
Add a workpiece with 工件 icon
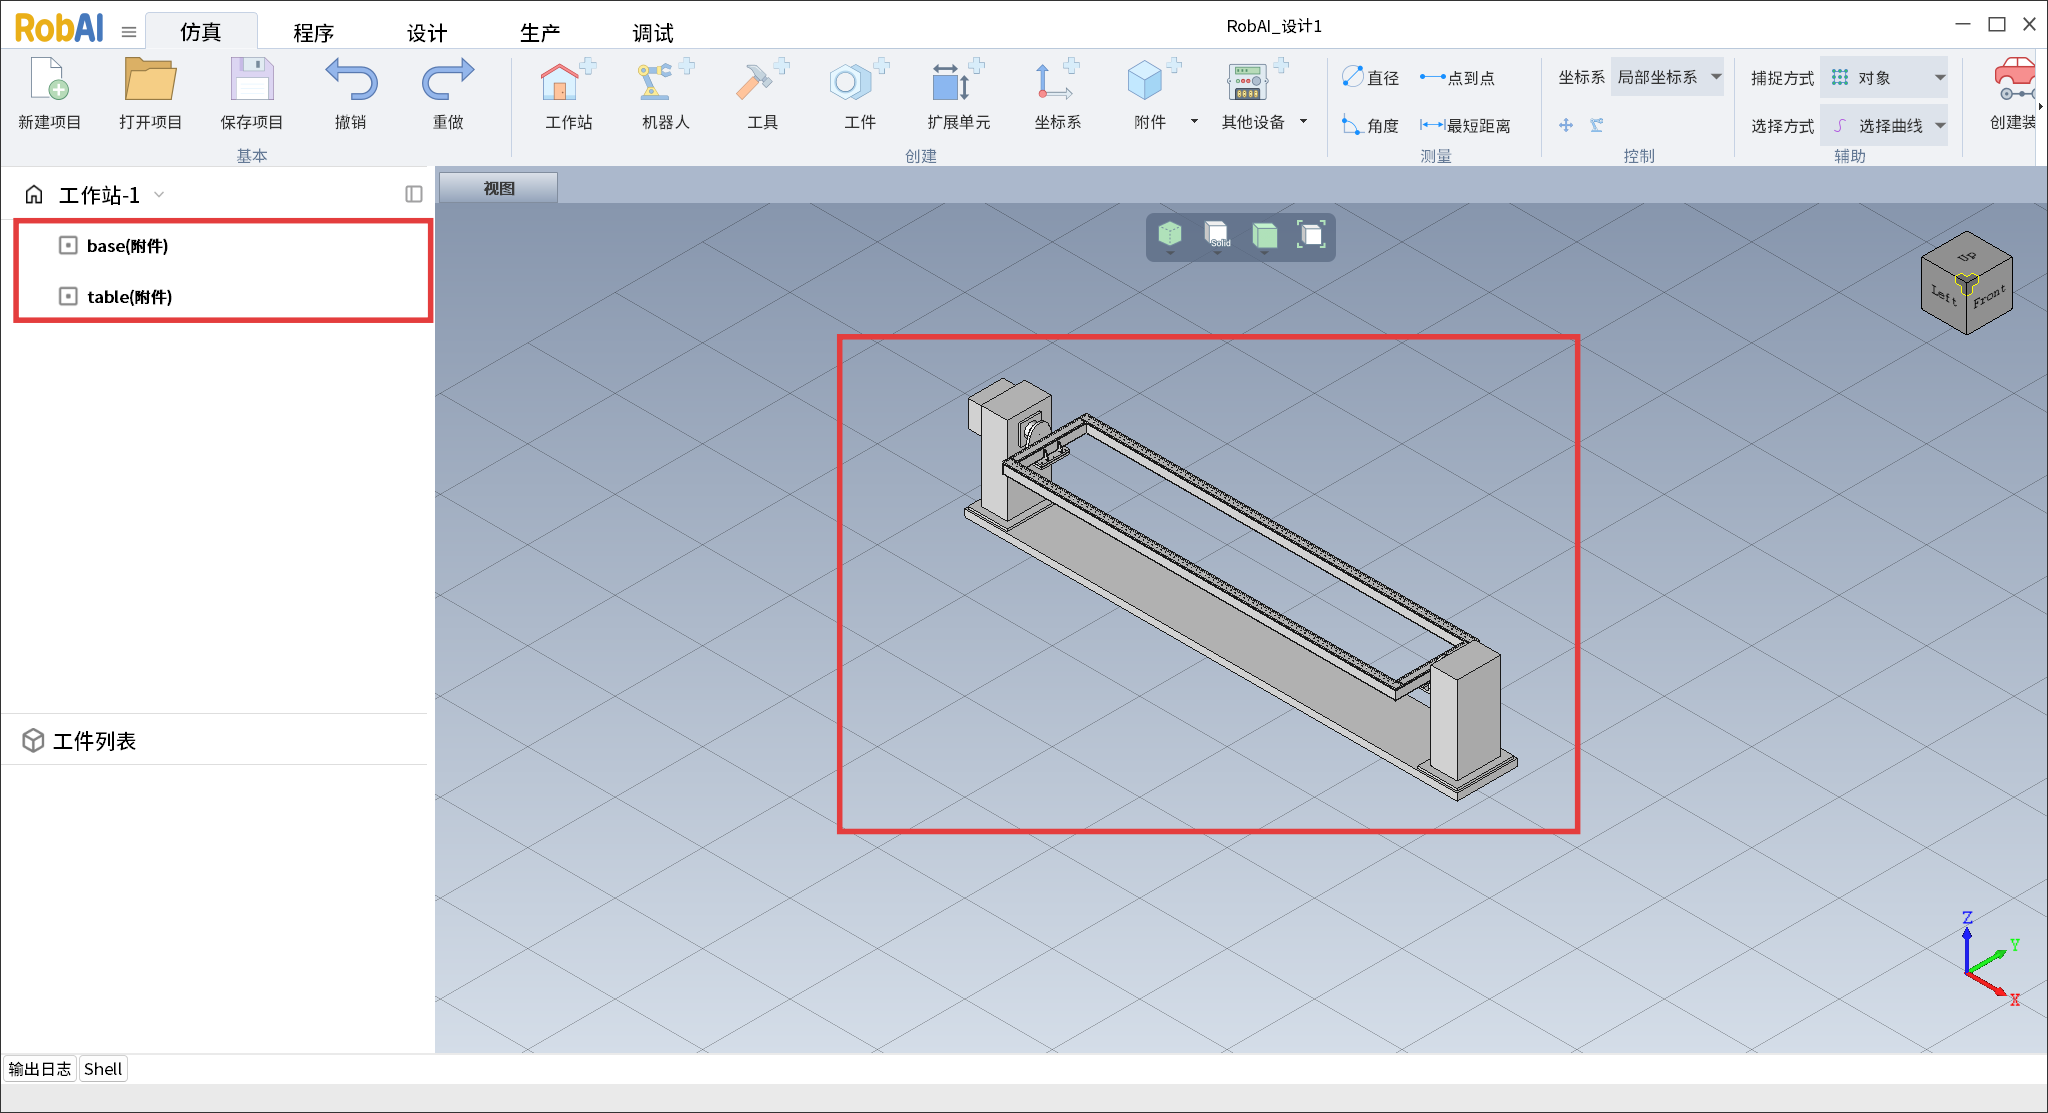[859, 79]
